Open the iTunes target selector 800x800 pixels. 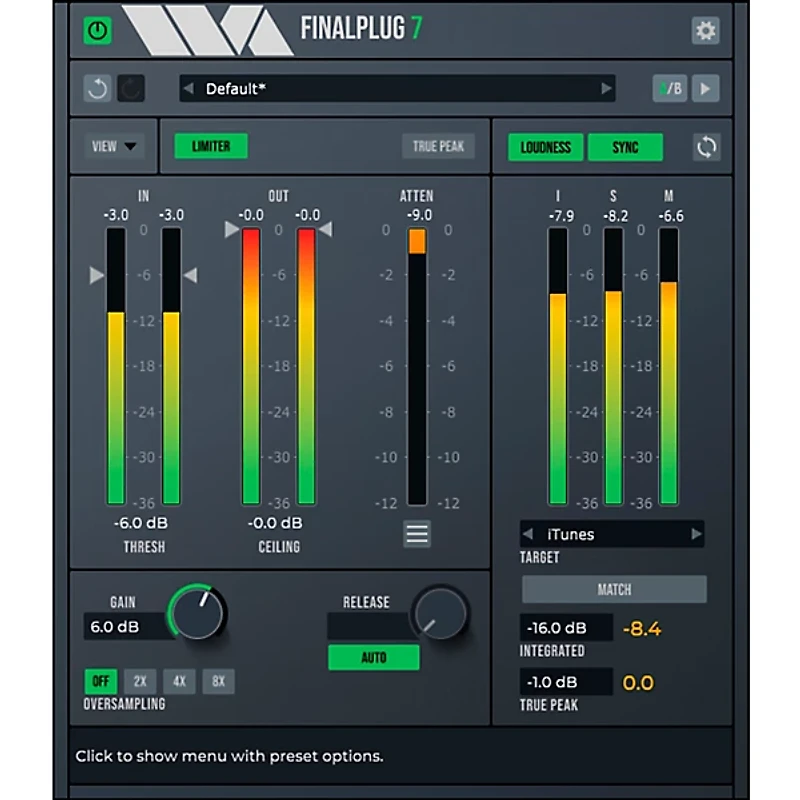click(611, 534)
